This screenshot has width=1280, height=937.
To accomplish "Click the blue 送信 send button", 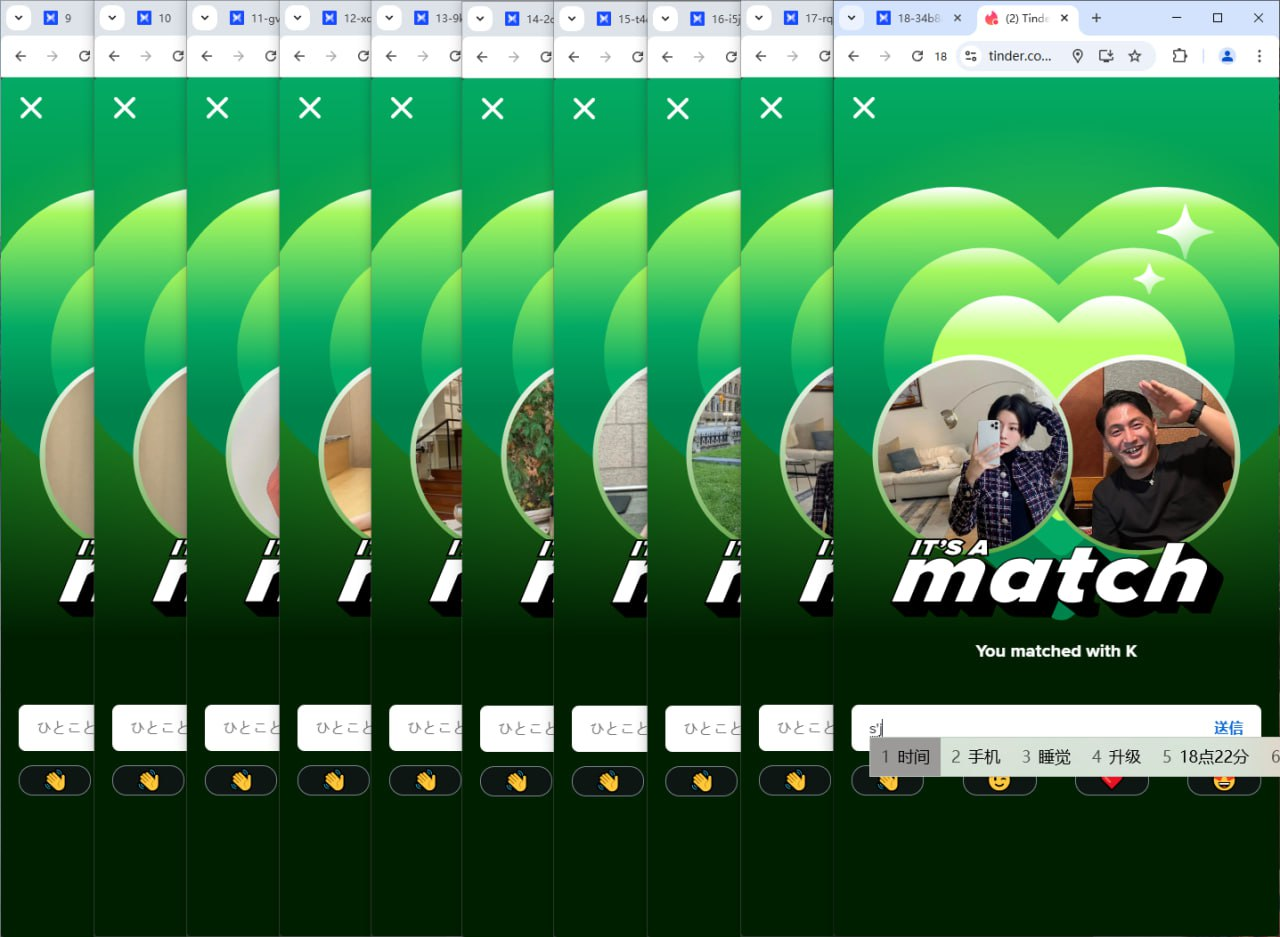I will click(1228, 728).
